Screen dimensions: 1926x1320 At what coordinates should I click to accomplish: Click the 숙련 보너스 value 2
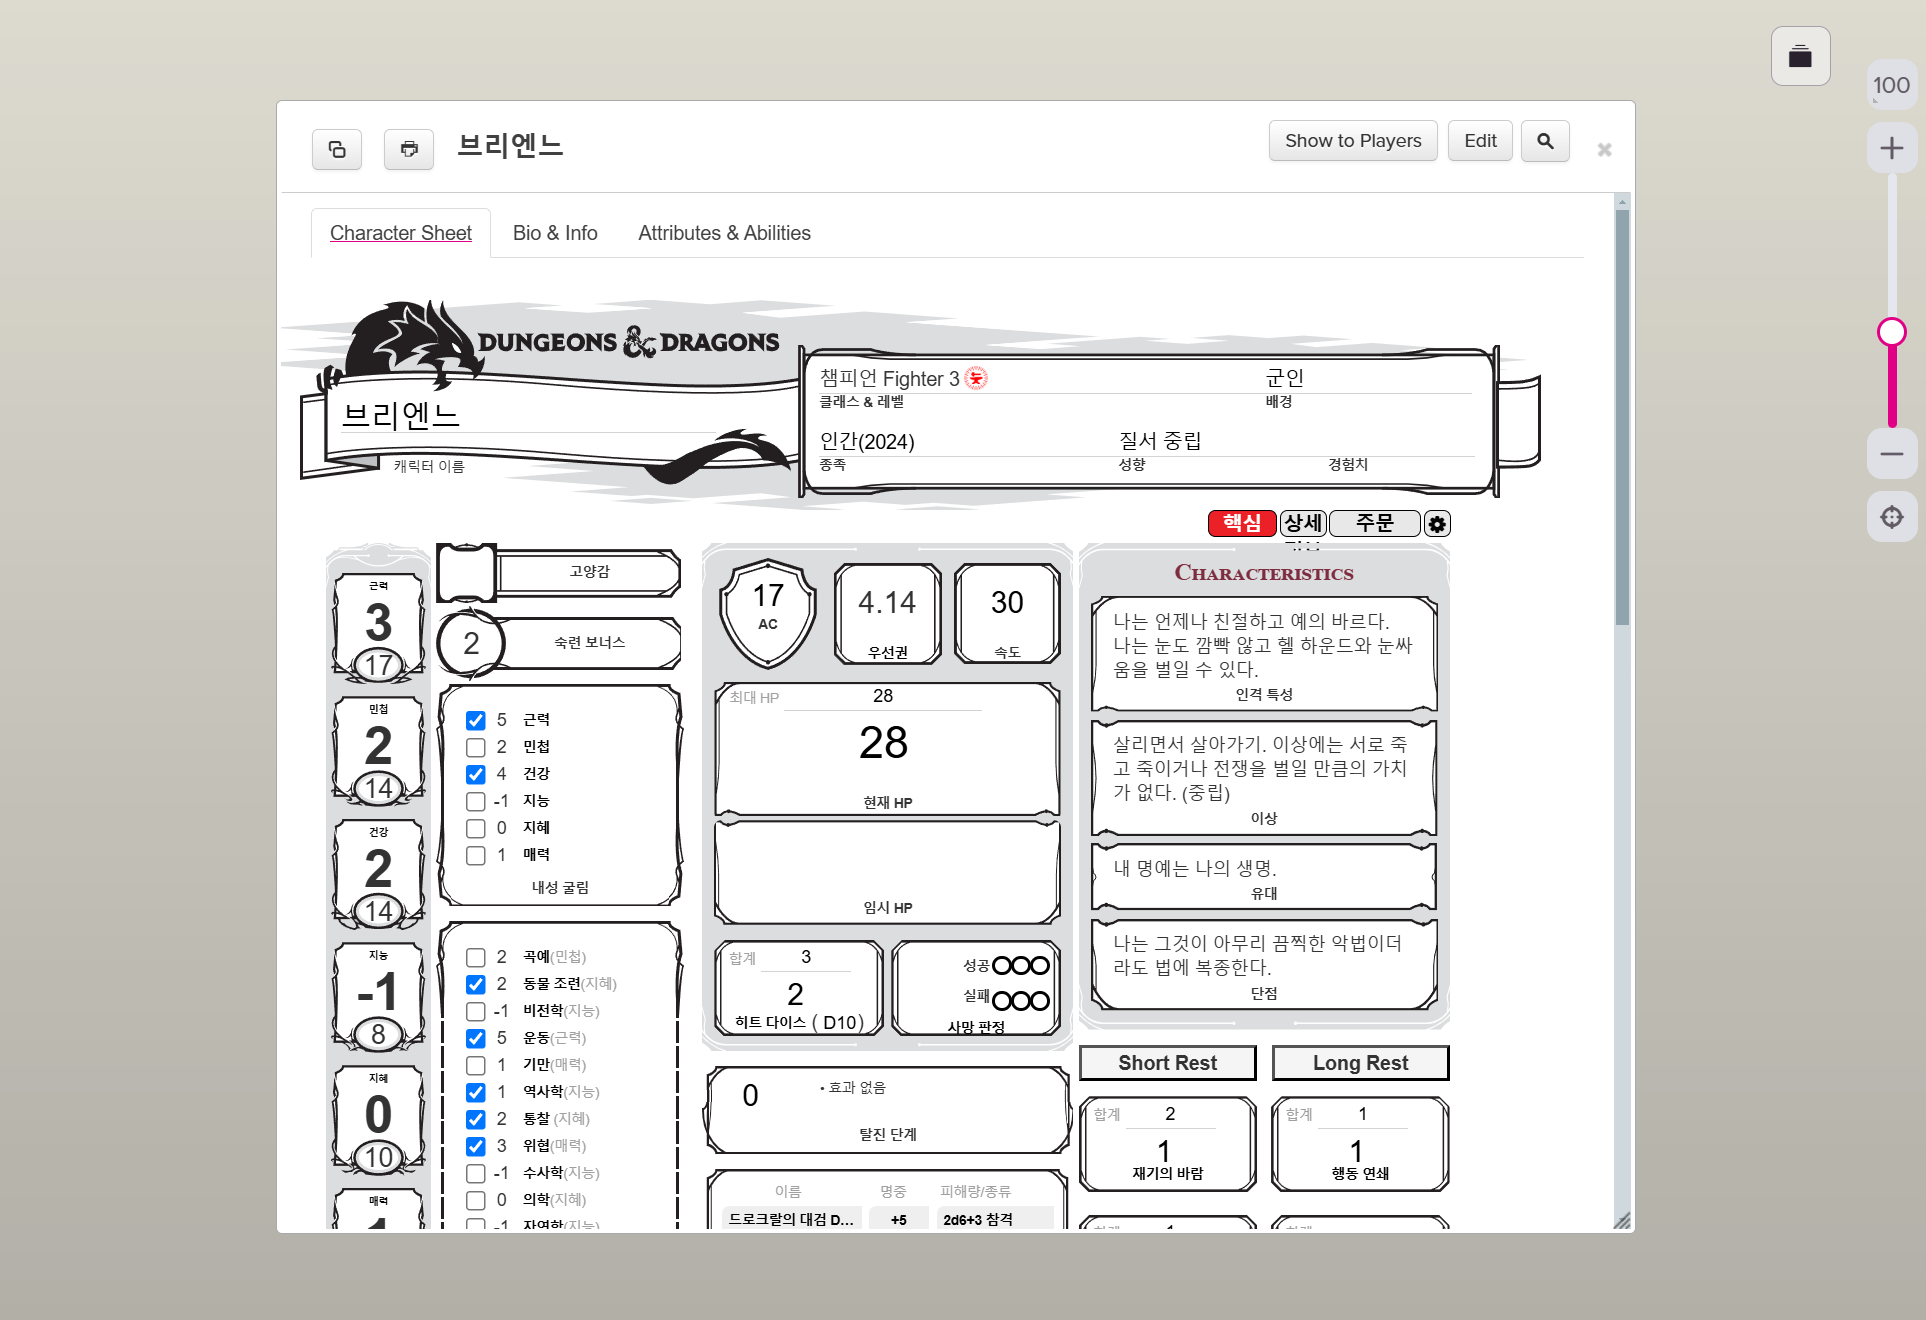(x=471, y=644)
